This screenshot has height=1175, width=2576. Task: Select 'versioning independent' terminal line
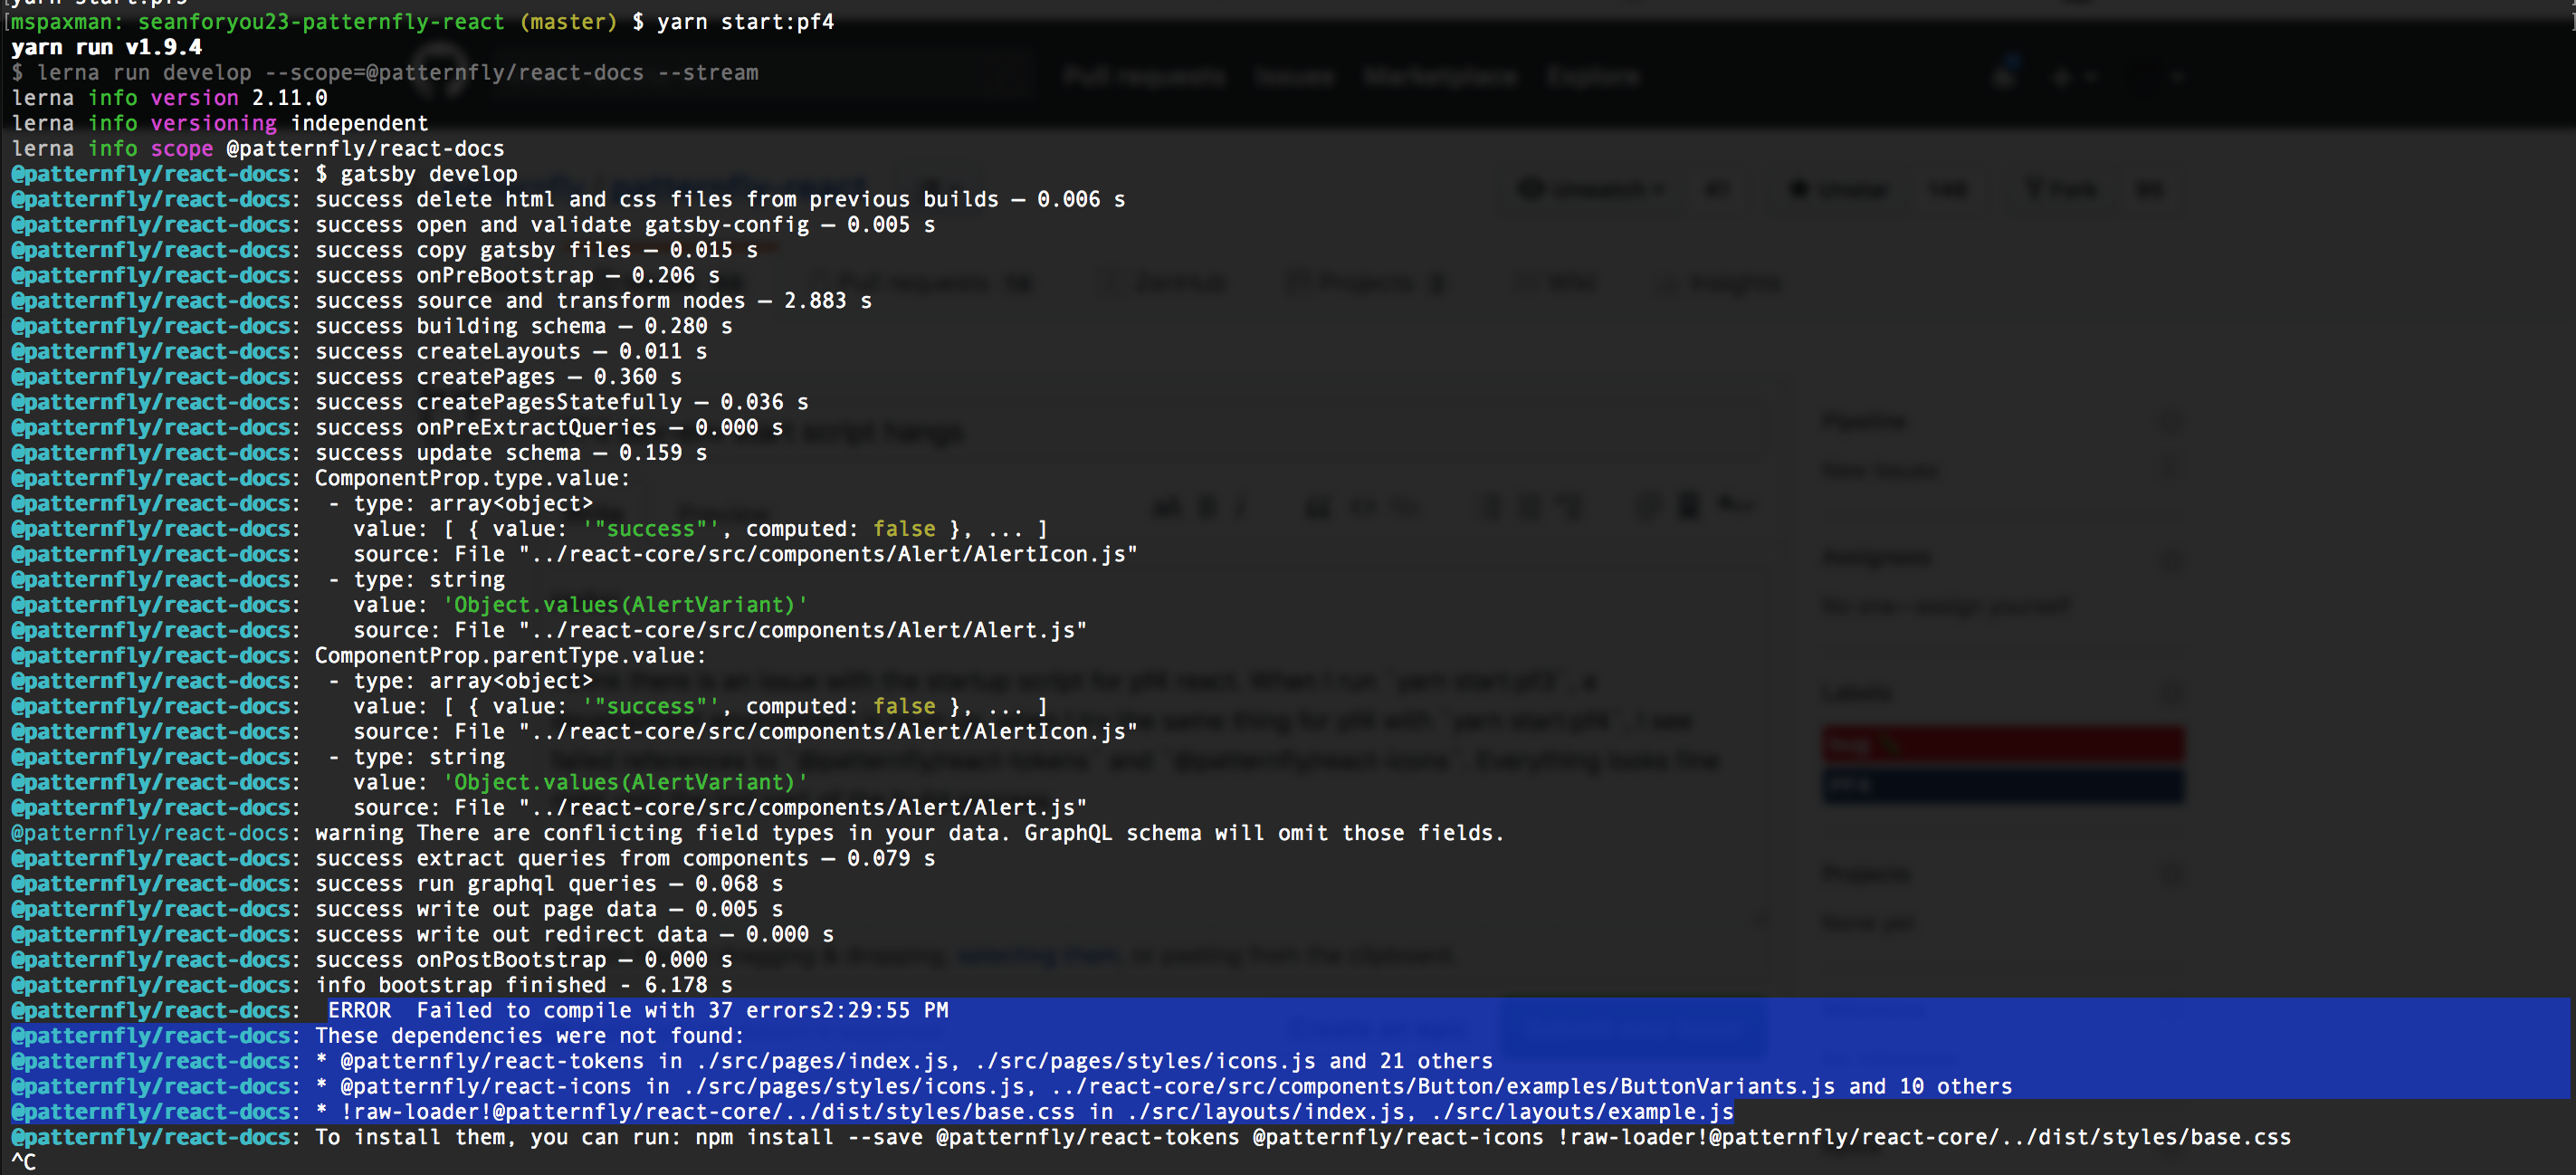pyautogui.click(x=220, y=123)
